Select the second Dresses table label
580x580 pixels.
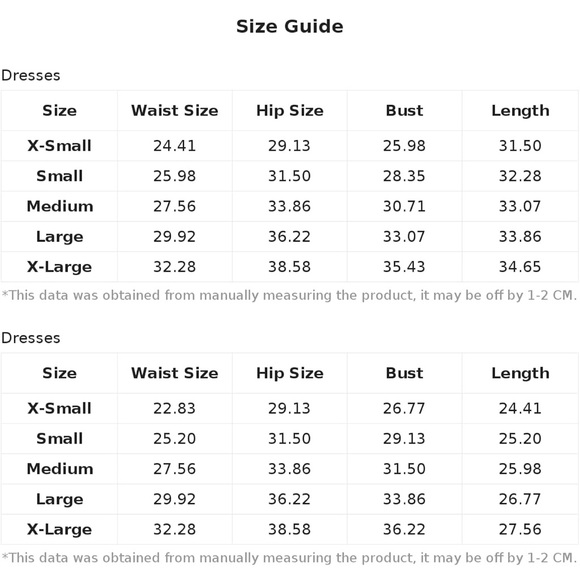(x=31, y=338)
